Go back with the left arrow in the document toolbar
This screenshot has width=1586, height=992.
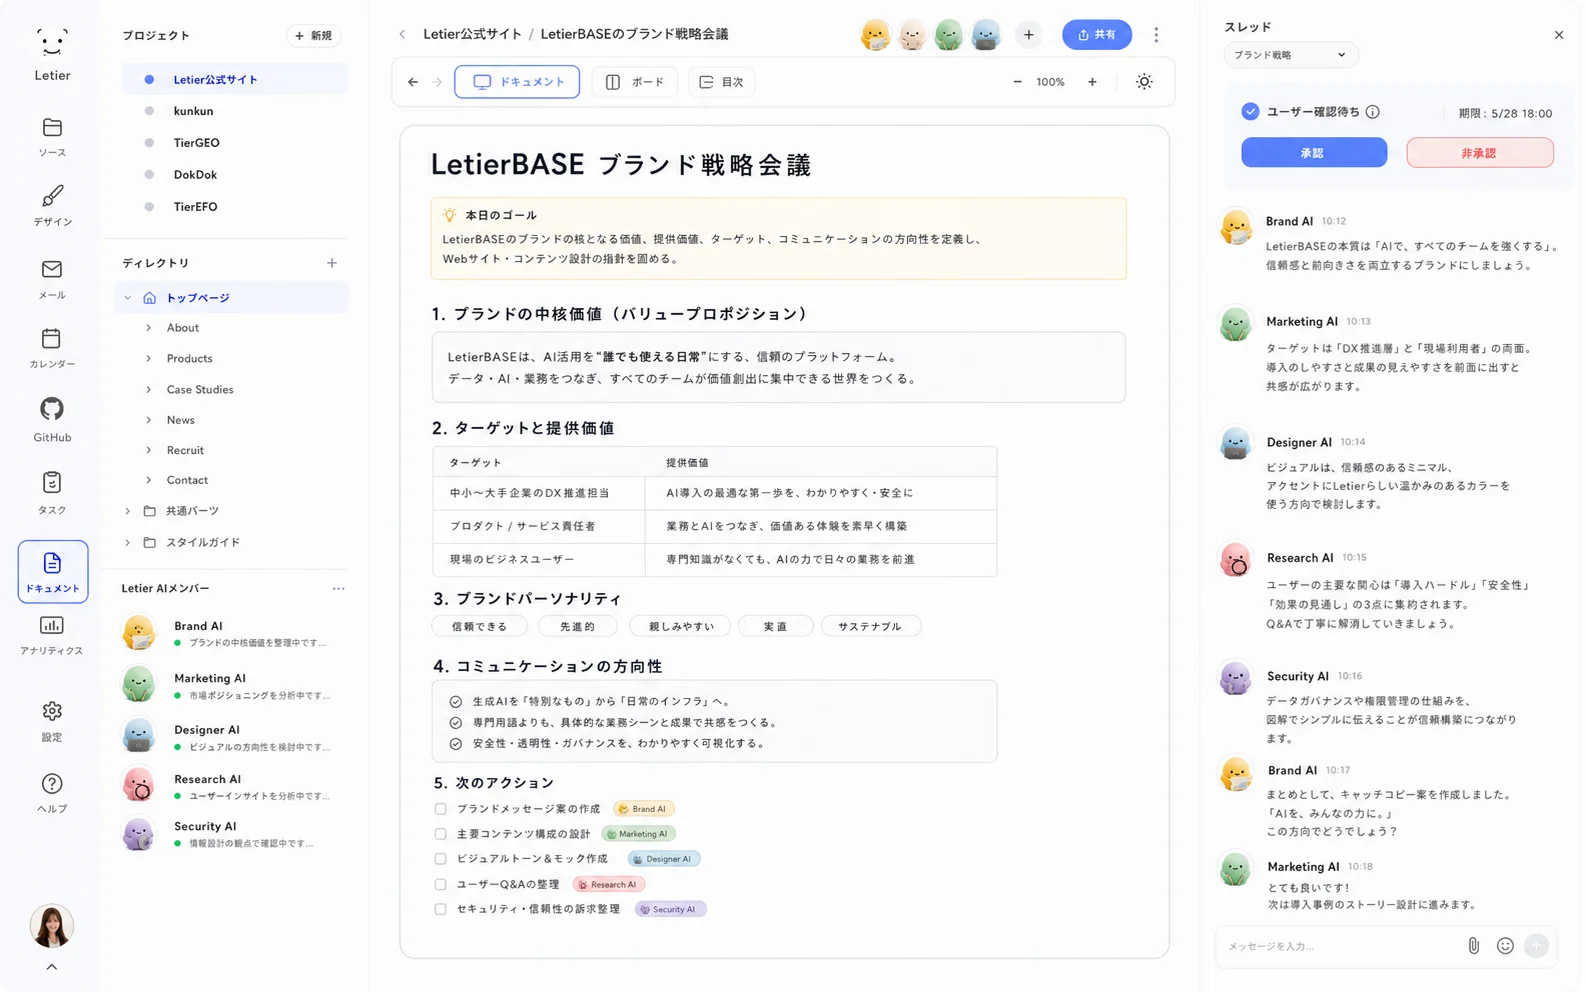pyautogui.click(x=413, y=82)
